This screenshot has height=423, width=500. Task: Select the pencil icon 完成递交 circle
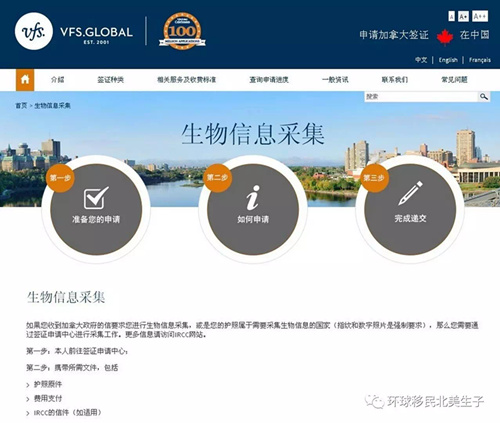pos(410,209)
